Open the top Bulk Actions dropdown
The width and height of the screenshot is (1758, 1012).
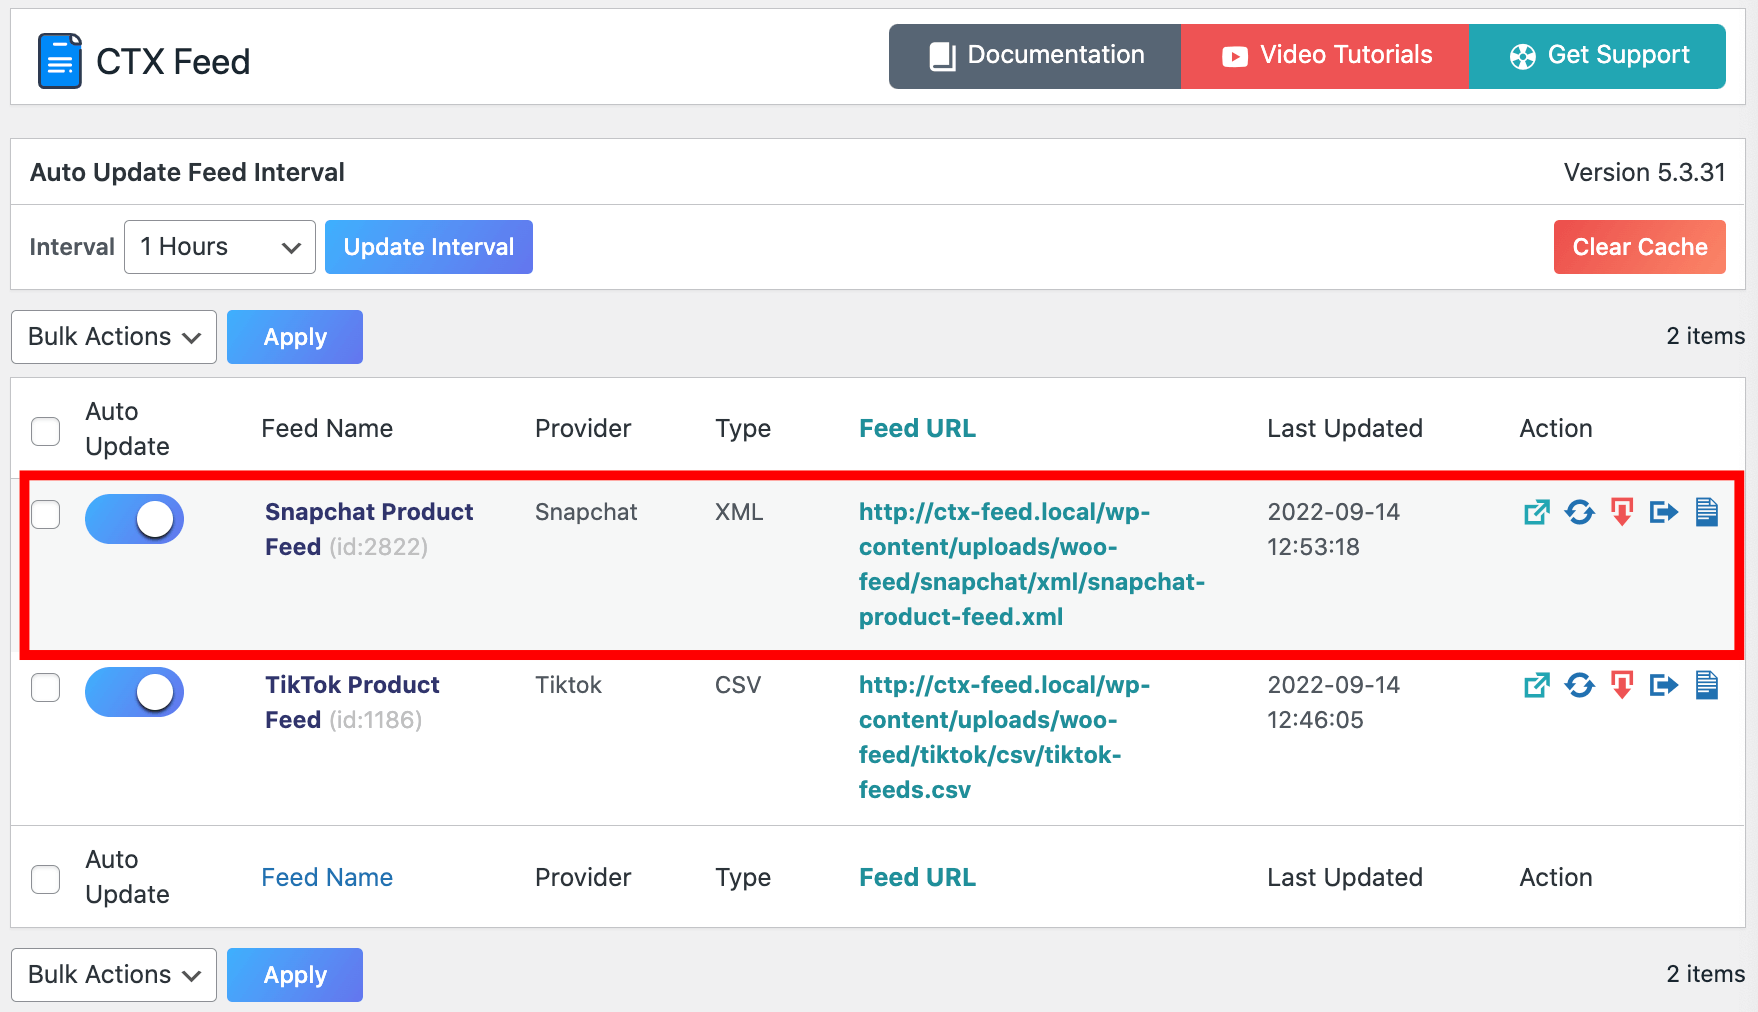tap(113, 337)
